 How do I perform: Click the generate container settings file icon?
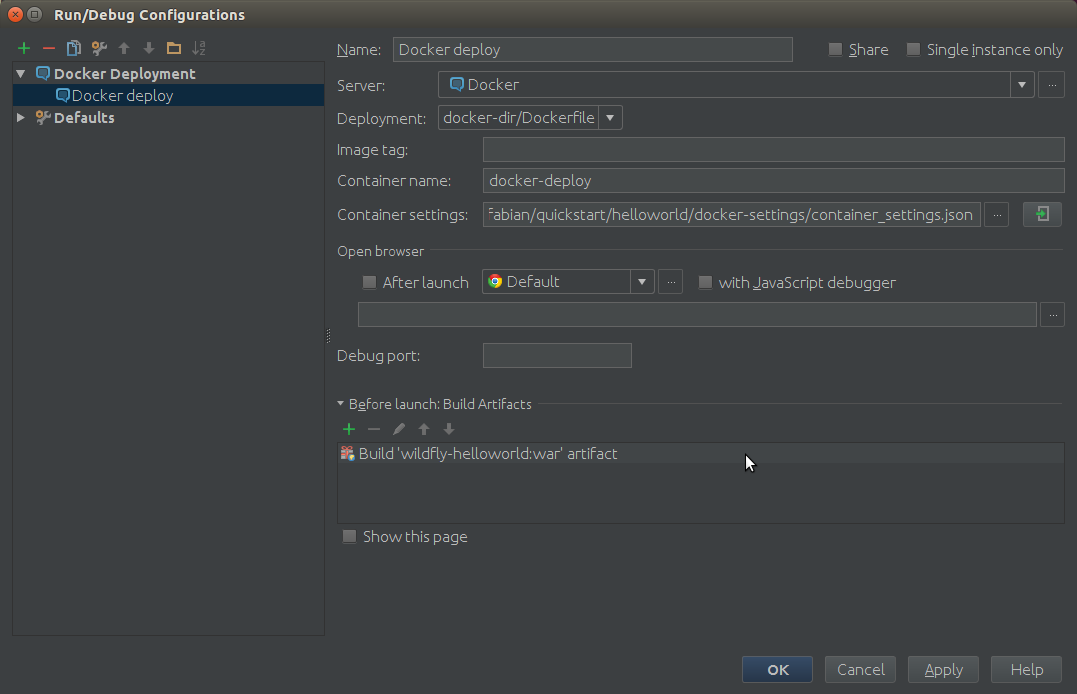(1041, 214)
